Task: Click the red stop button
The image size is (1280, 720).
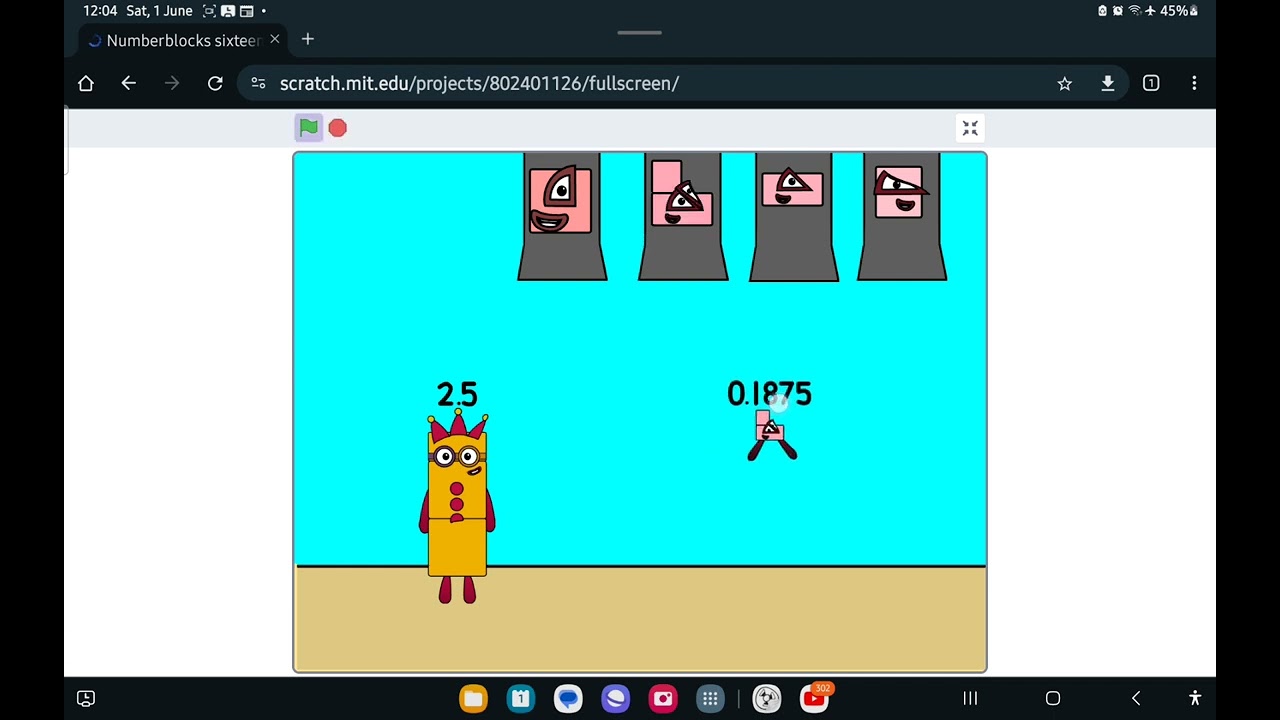Action: (338, 128)
